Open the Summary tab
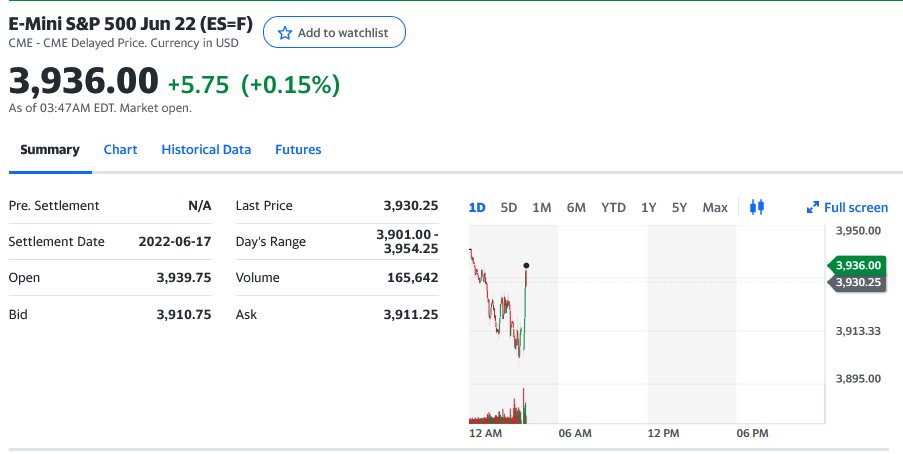 tap(50, 149)
